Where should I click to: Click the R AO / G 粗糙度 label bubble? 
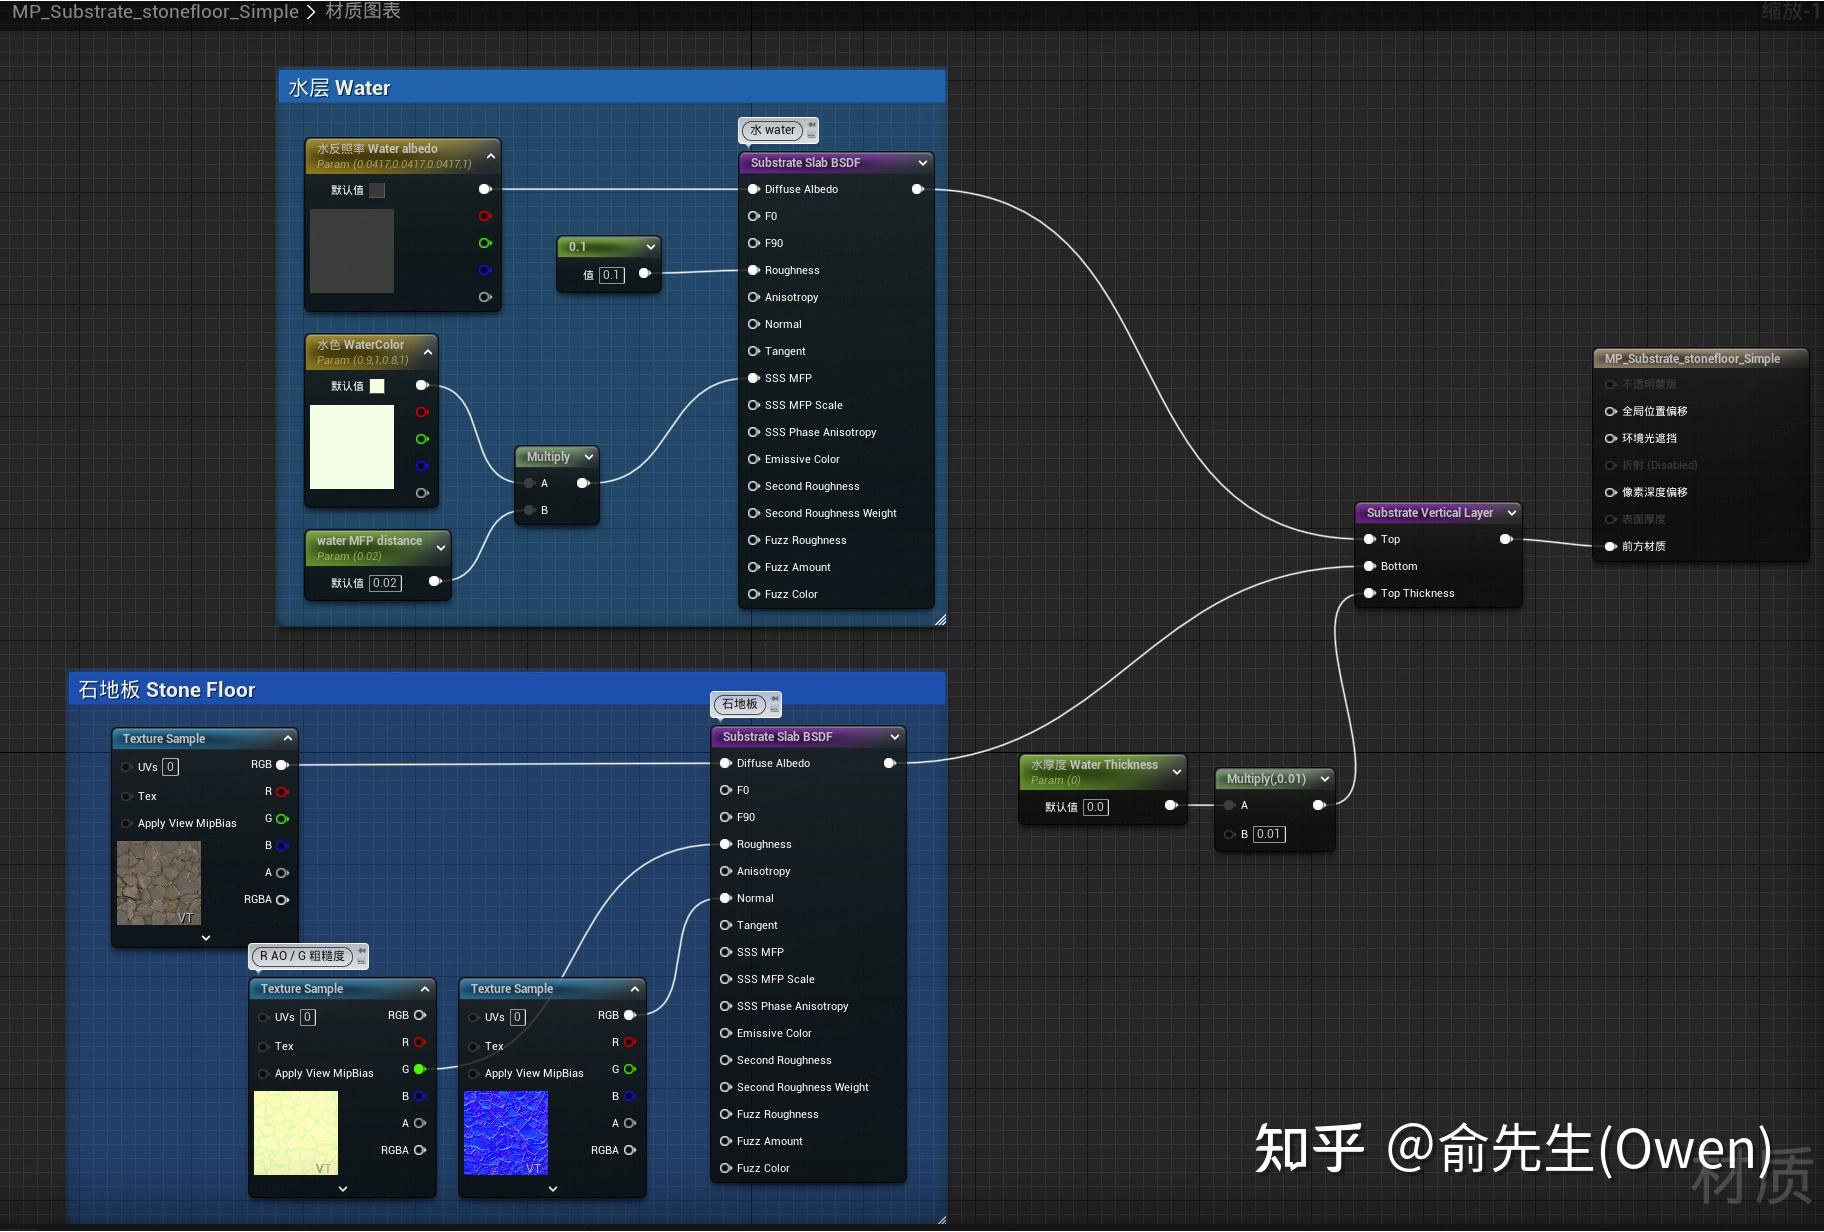tap(302, 956)
